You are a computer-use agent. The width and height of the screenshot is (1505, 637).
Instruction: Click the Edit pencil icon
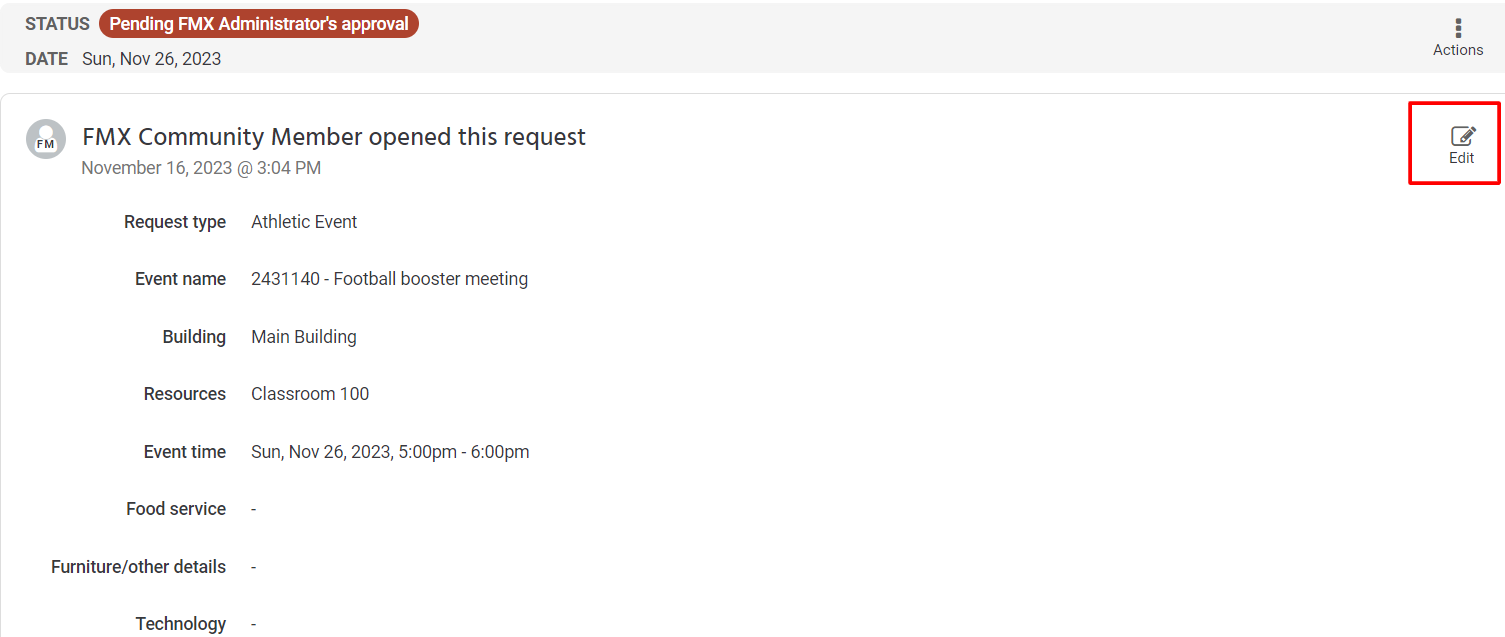1462,136
